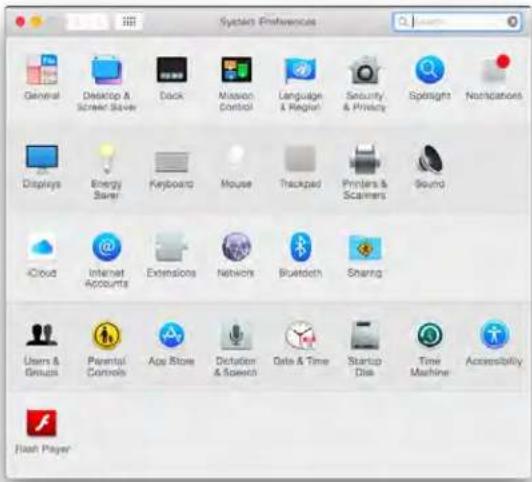Click the forward navigation arrow

pos(99,22)
